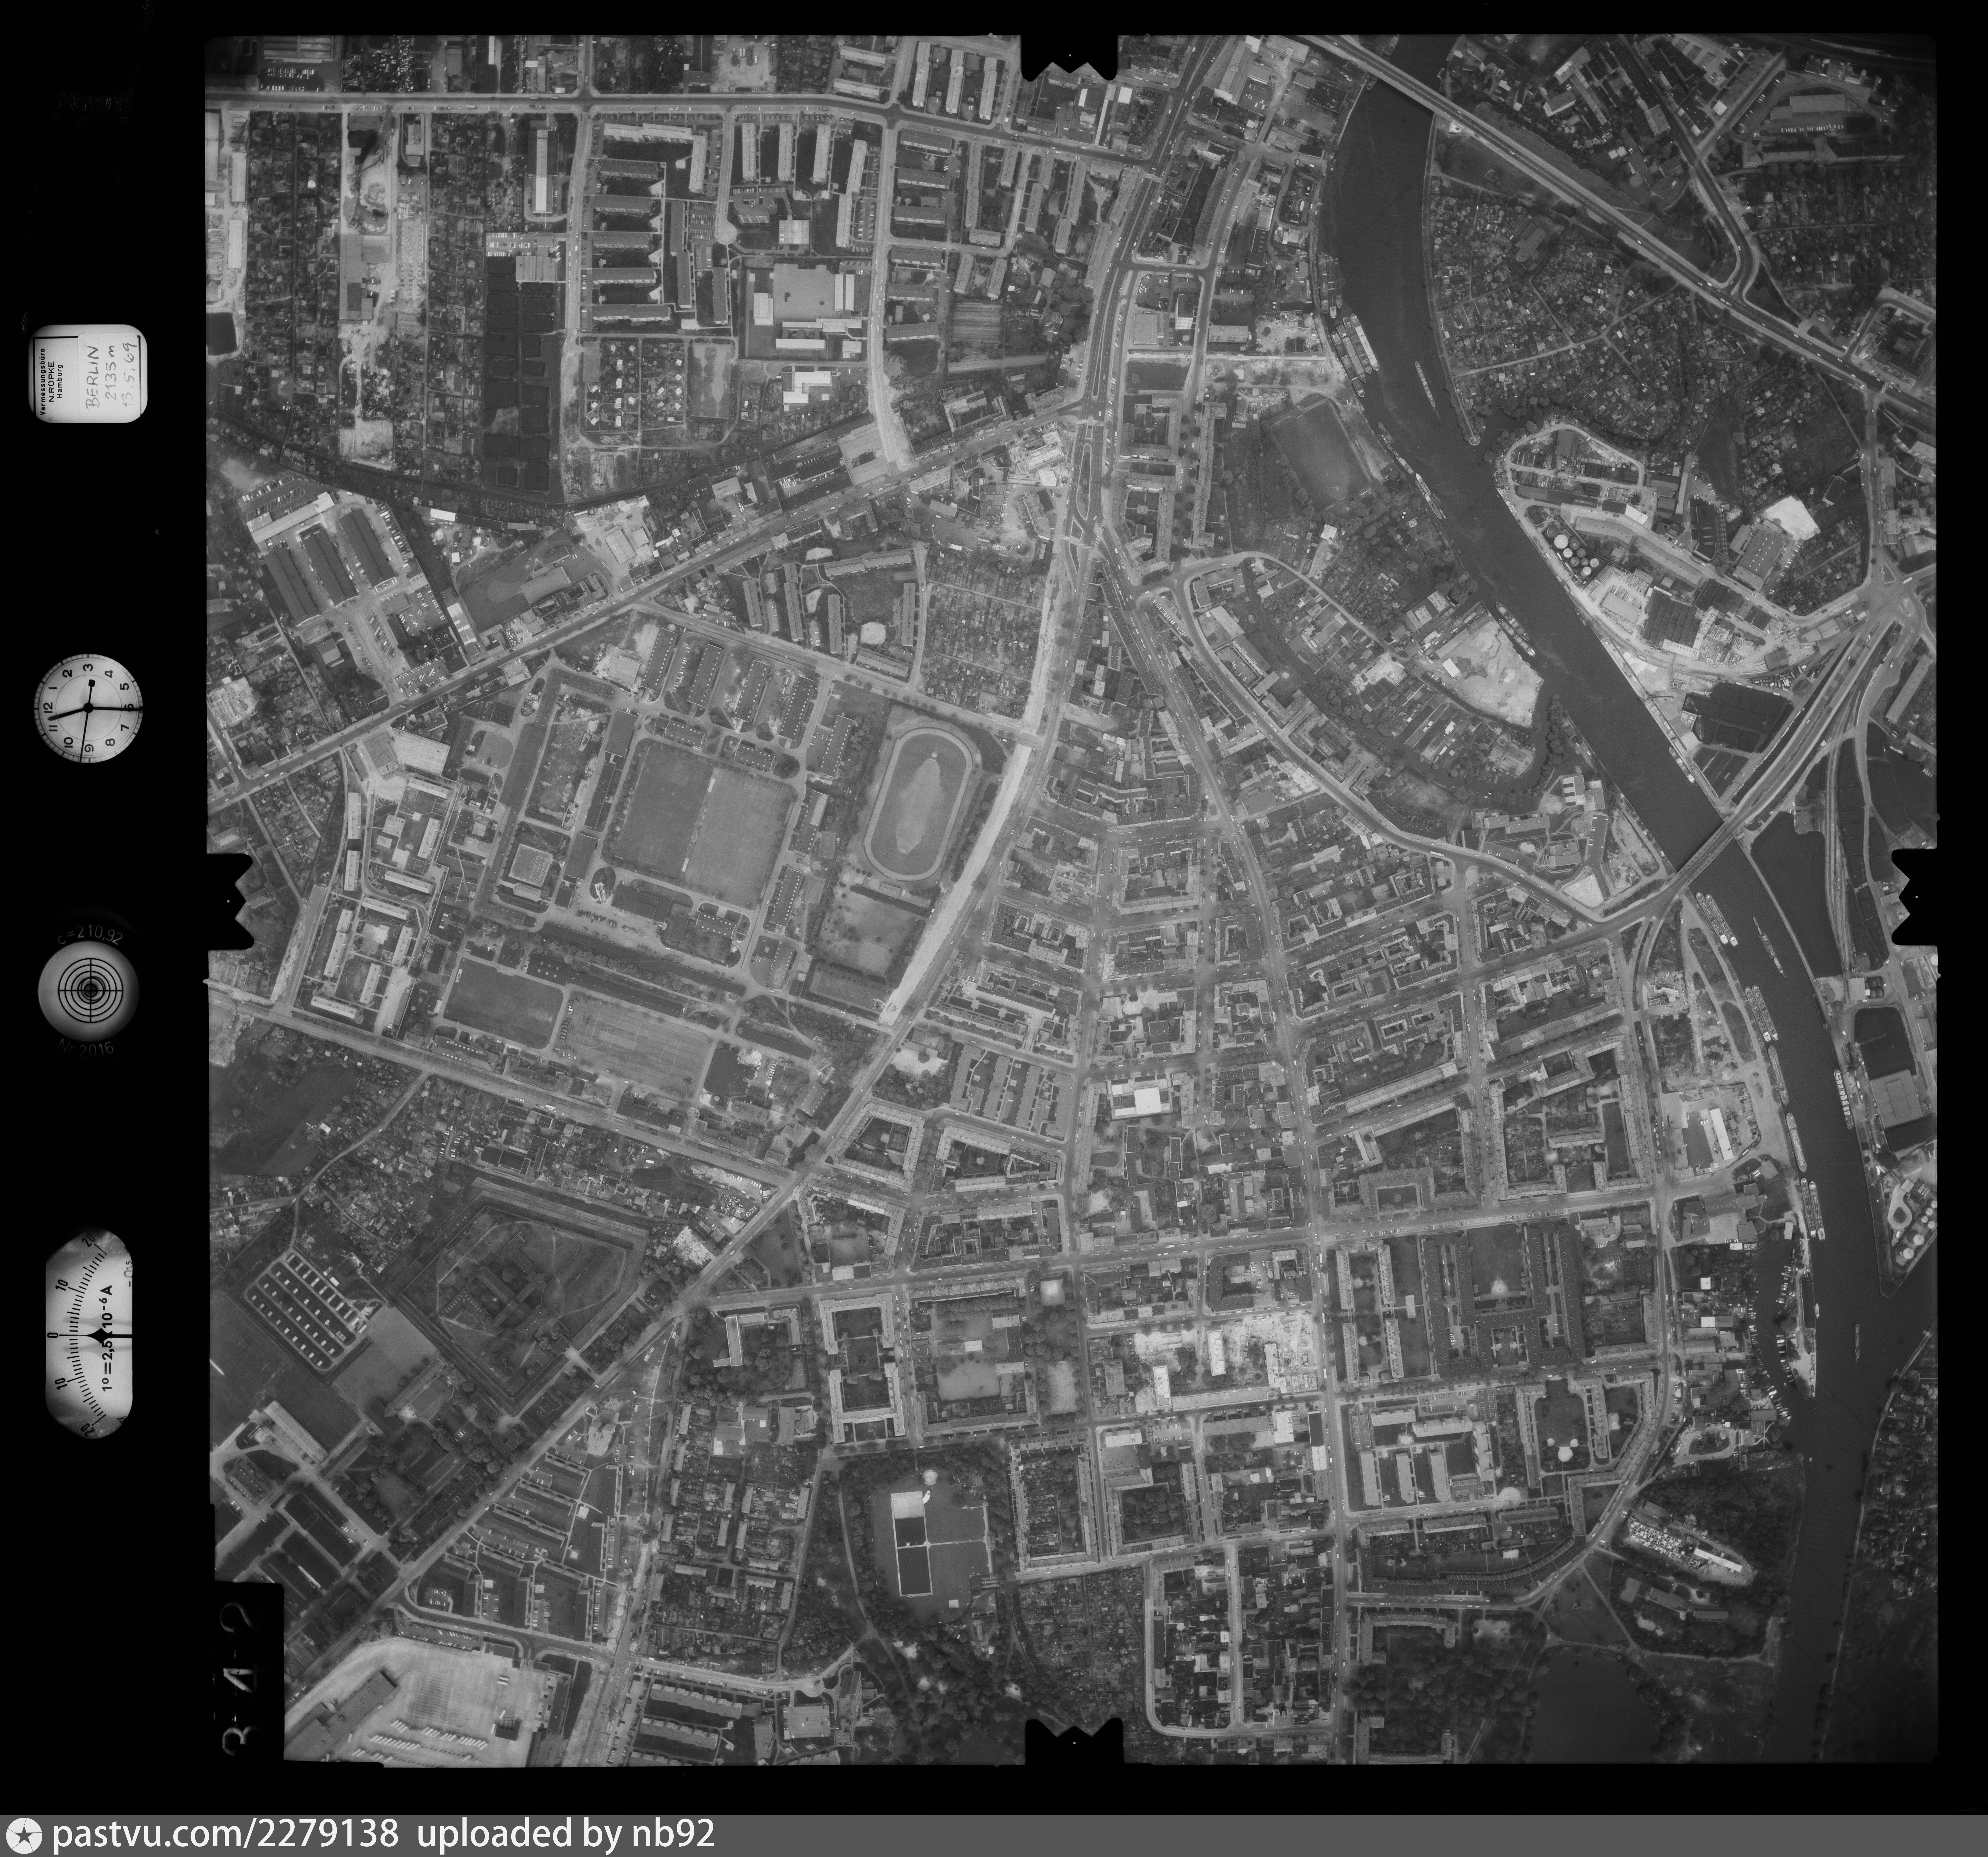The height and width of the screenshot is (1857, 1988).
Task: Click the analog clock face in margin
Action: (x=88, y=708)
